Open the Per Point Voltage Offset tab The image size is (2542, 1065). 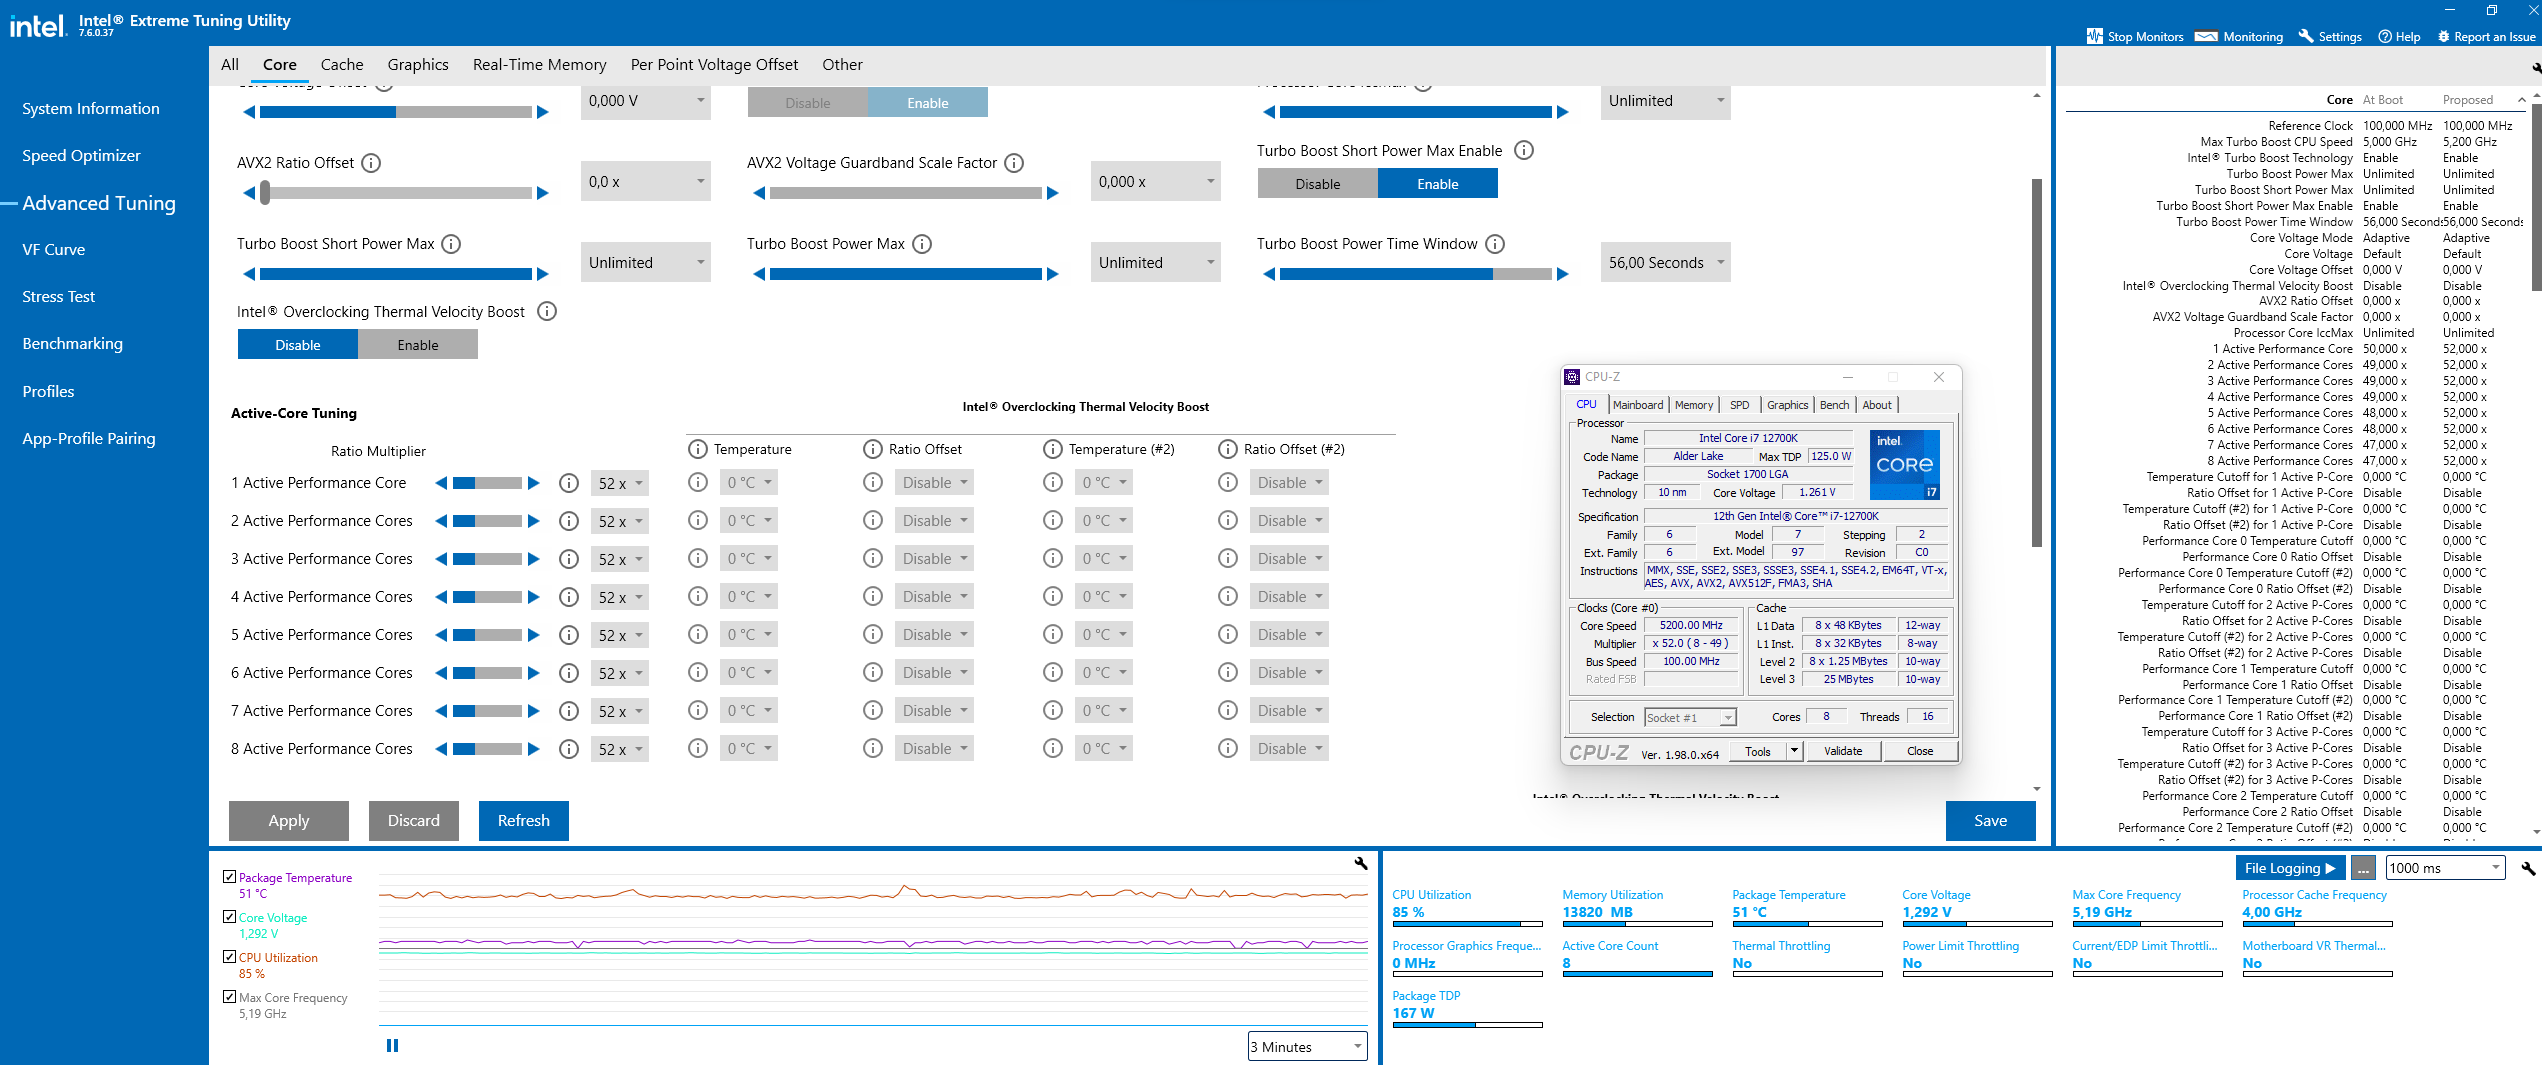tap(714, 65)
